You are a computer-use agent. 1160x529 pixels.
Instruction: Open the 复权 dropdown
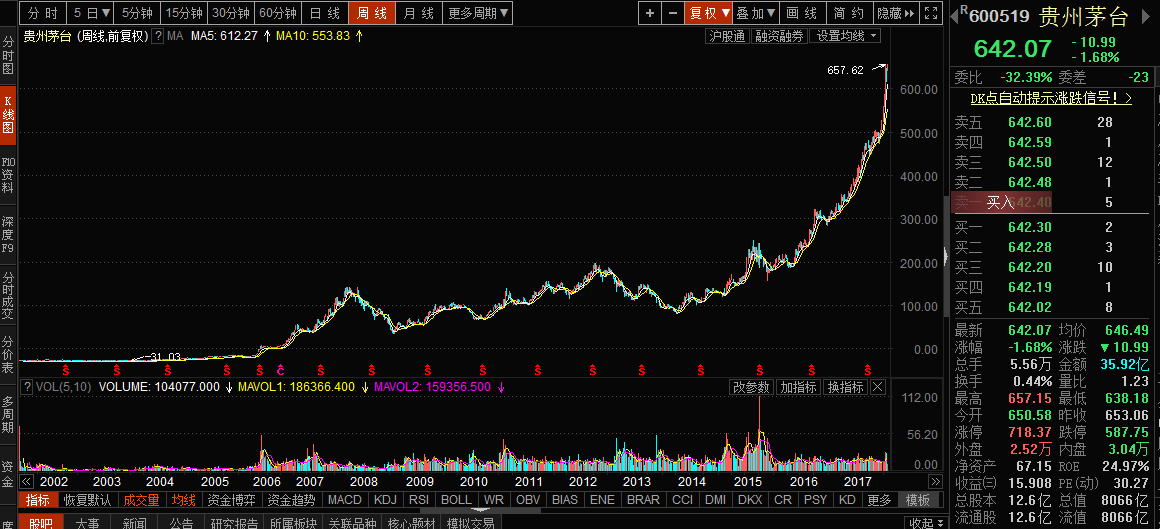click(x=709, y=13)
